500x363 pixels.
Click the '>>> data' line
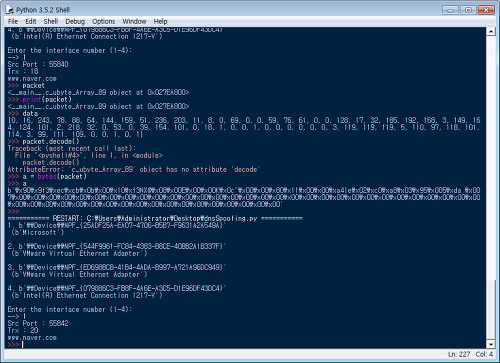coord(23,113)
